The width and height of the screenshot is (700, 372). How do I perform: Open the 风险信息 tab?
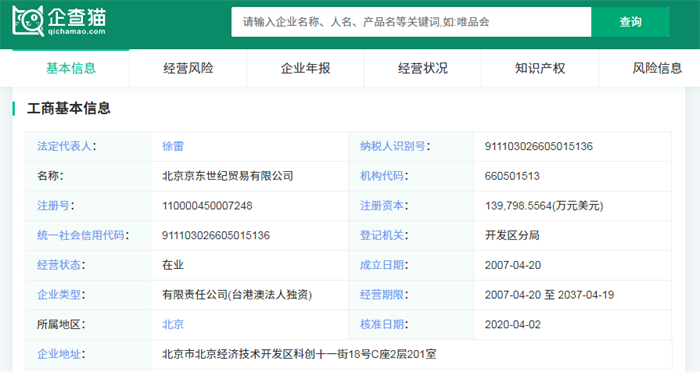click(x=657, y=68)
